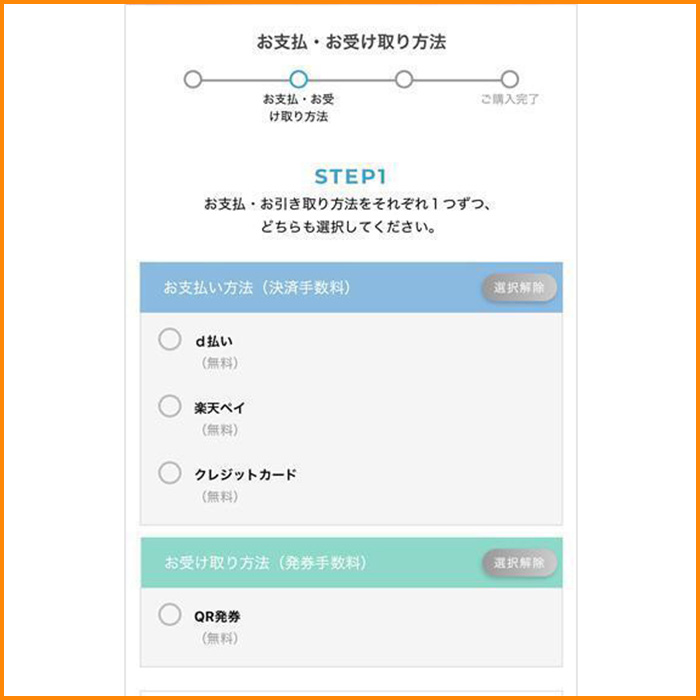The image size is (700, 700).
Task: Click the first progress step circle
Action: coord(193,79)
